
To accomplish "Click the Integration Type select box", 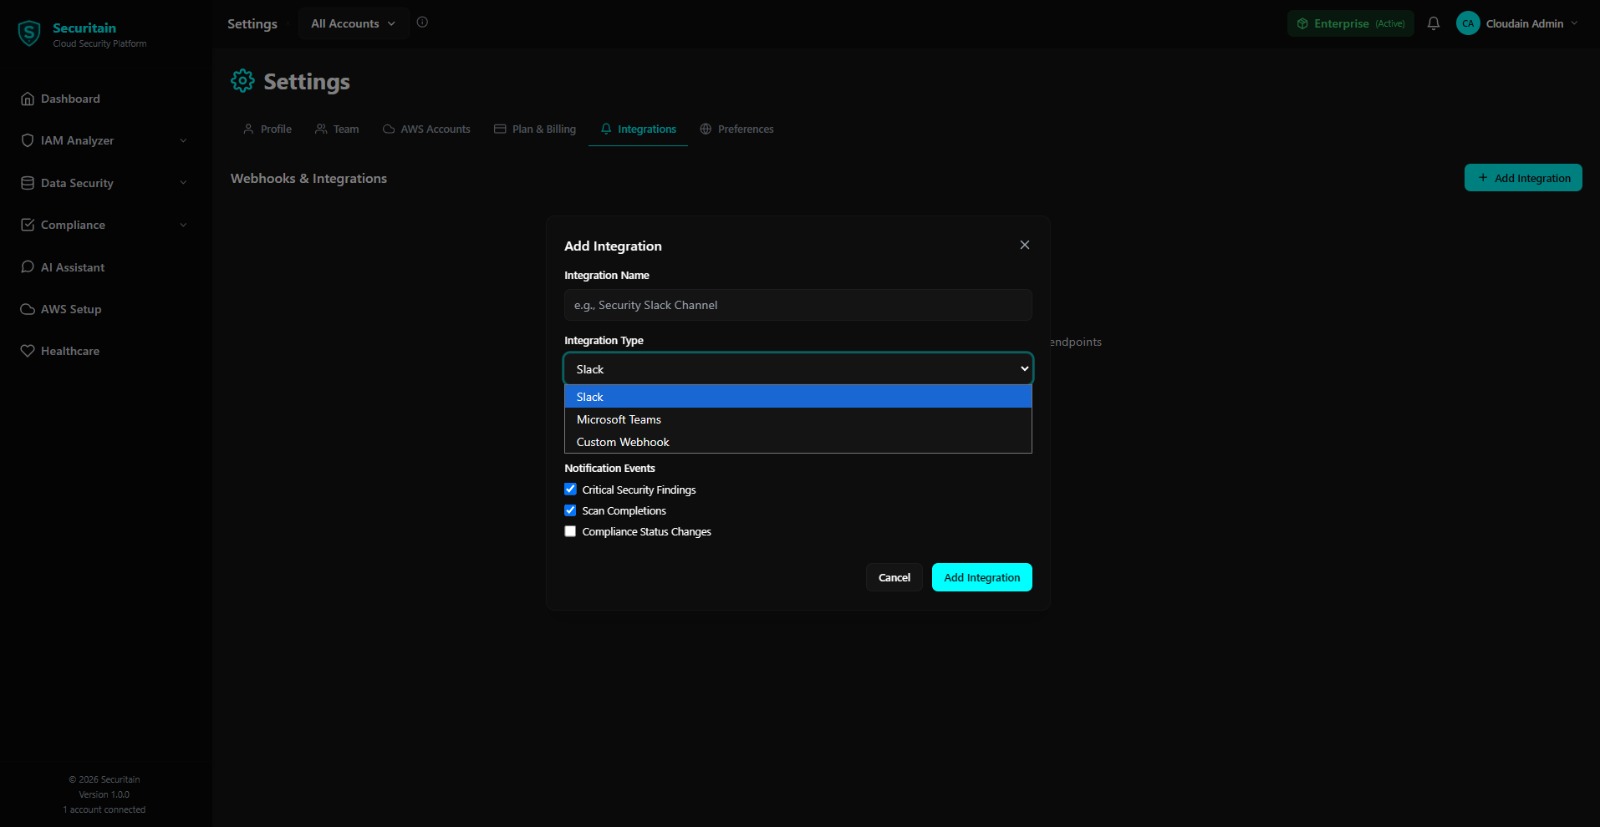I will [x=798, y=369].
